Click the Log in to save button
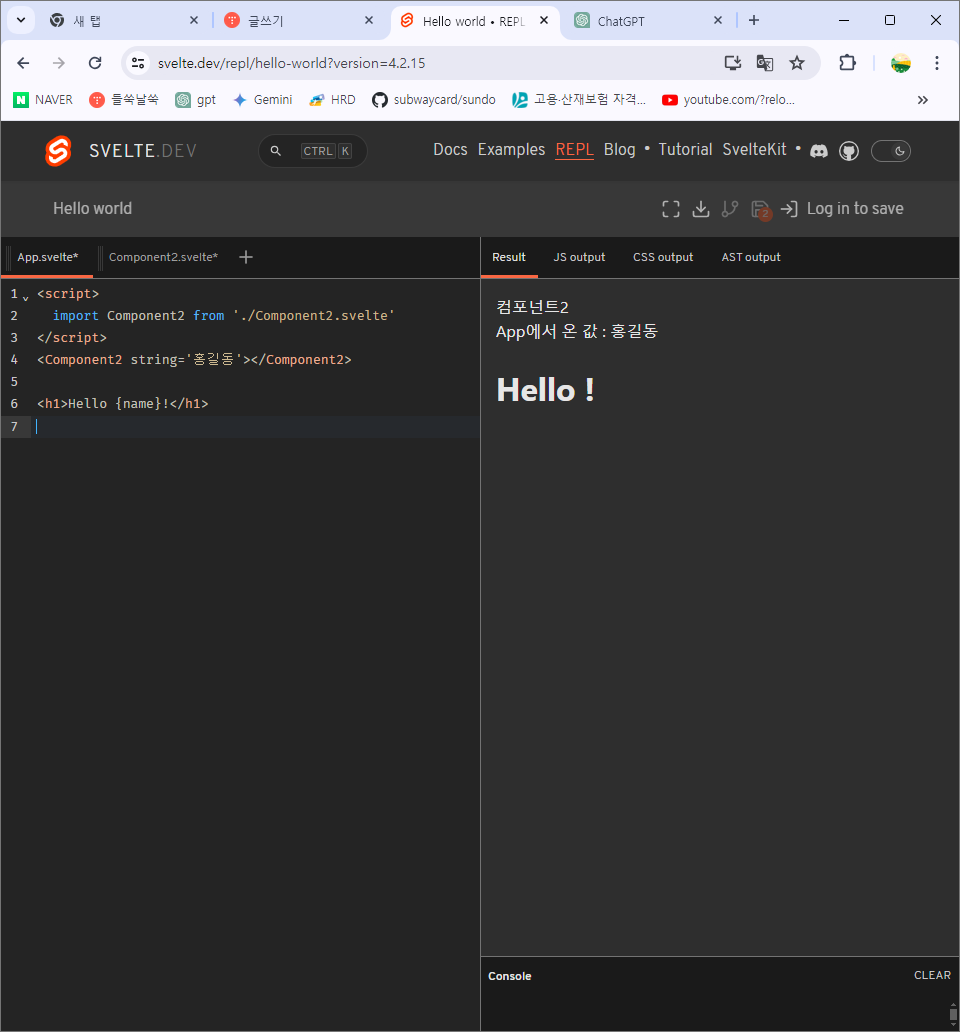Screen dimensions: 960x1032 (x=842, y=209)
